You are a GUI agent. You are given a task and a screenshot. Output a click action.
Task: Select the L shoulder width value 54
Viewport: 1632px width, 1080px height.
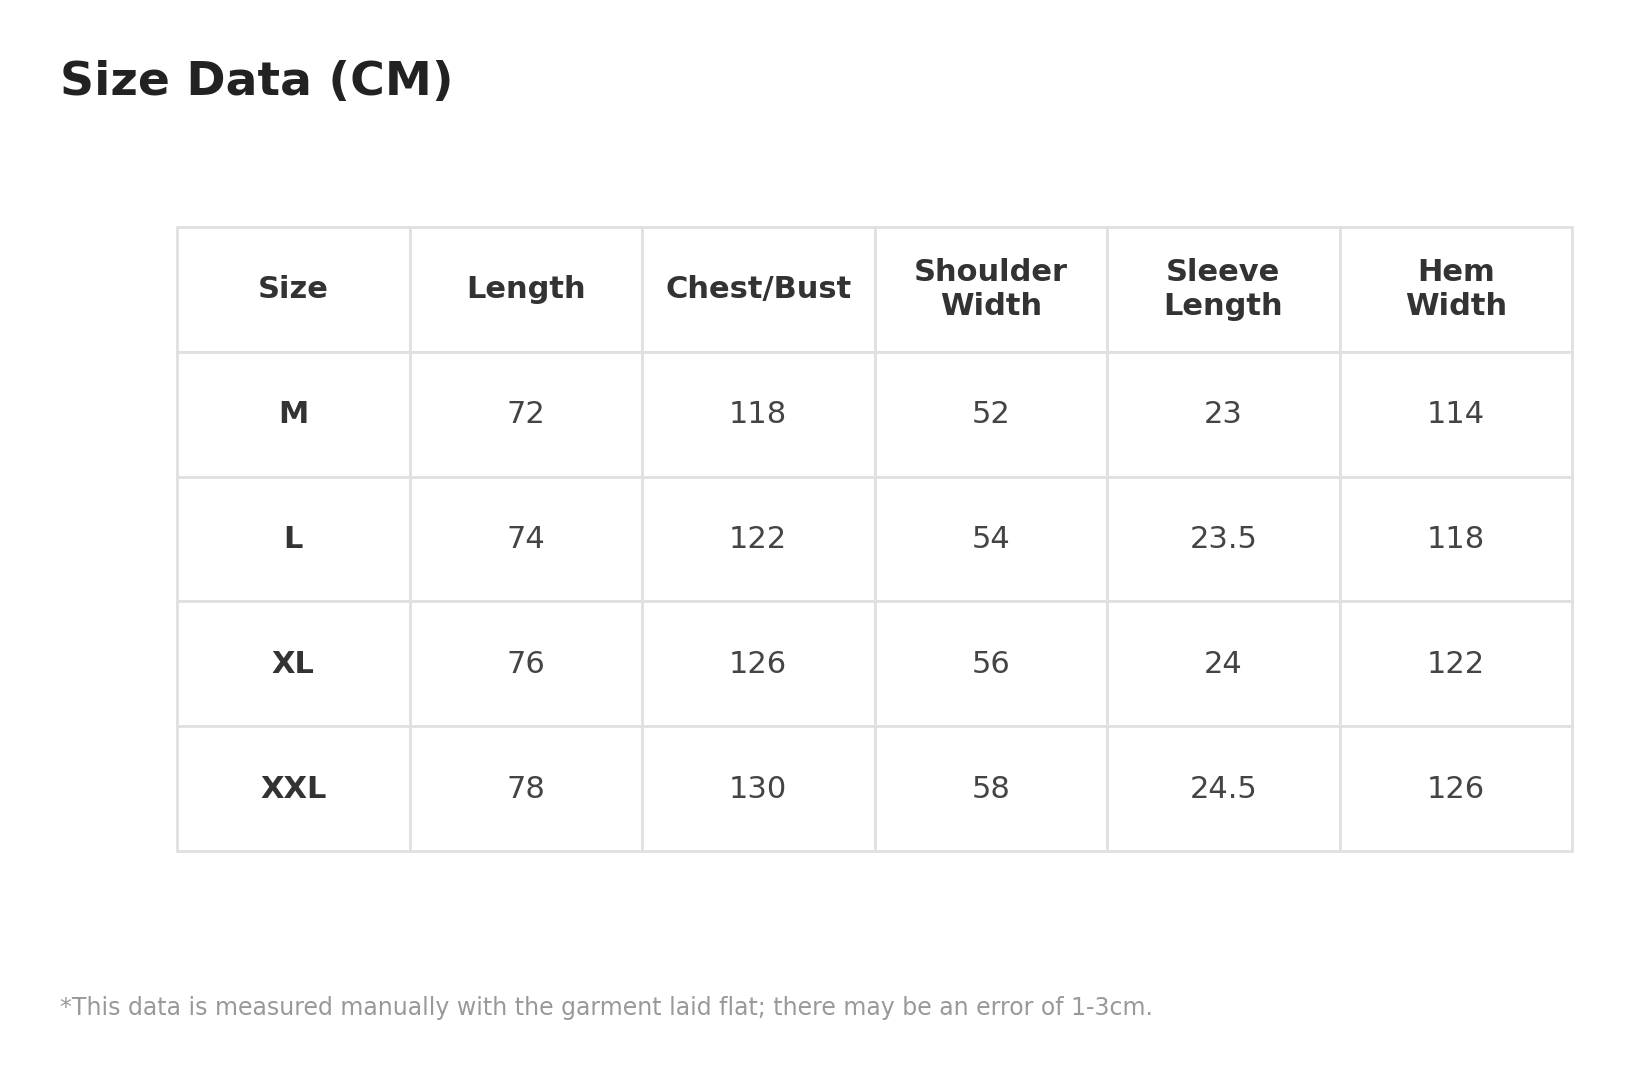pos(991,539)
